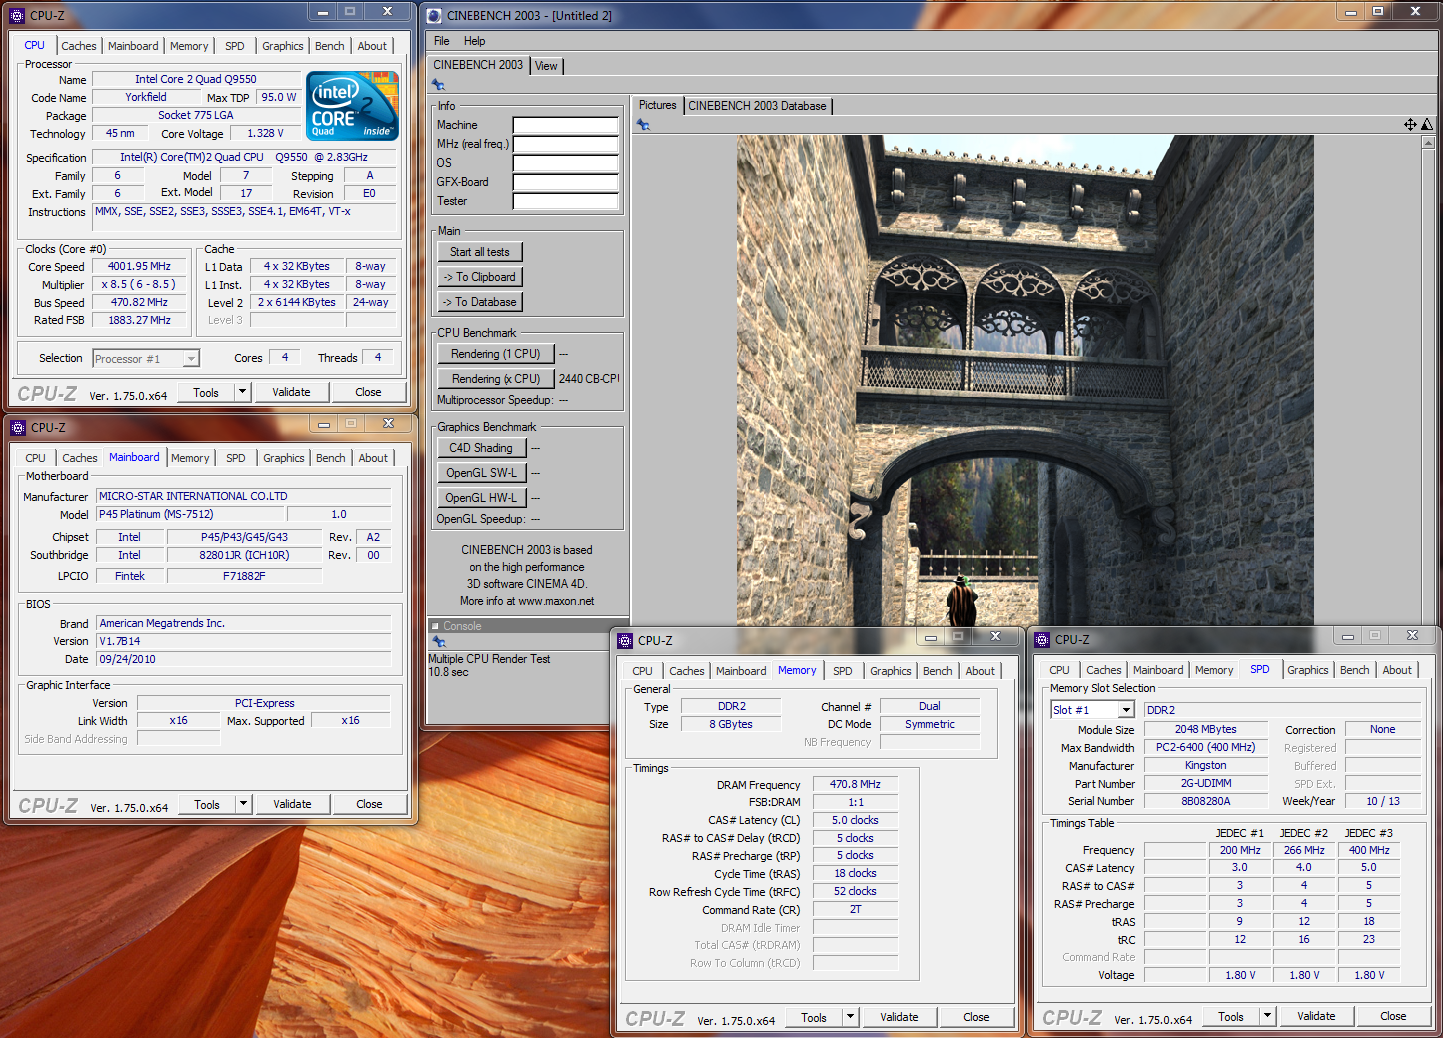Open the Tools dropdown arrow in the Mainboard window
The height and width of the screenshot is (1038, 1443).
243,804
